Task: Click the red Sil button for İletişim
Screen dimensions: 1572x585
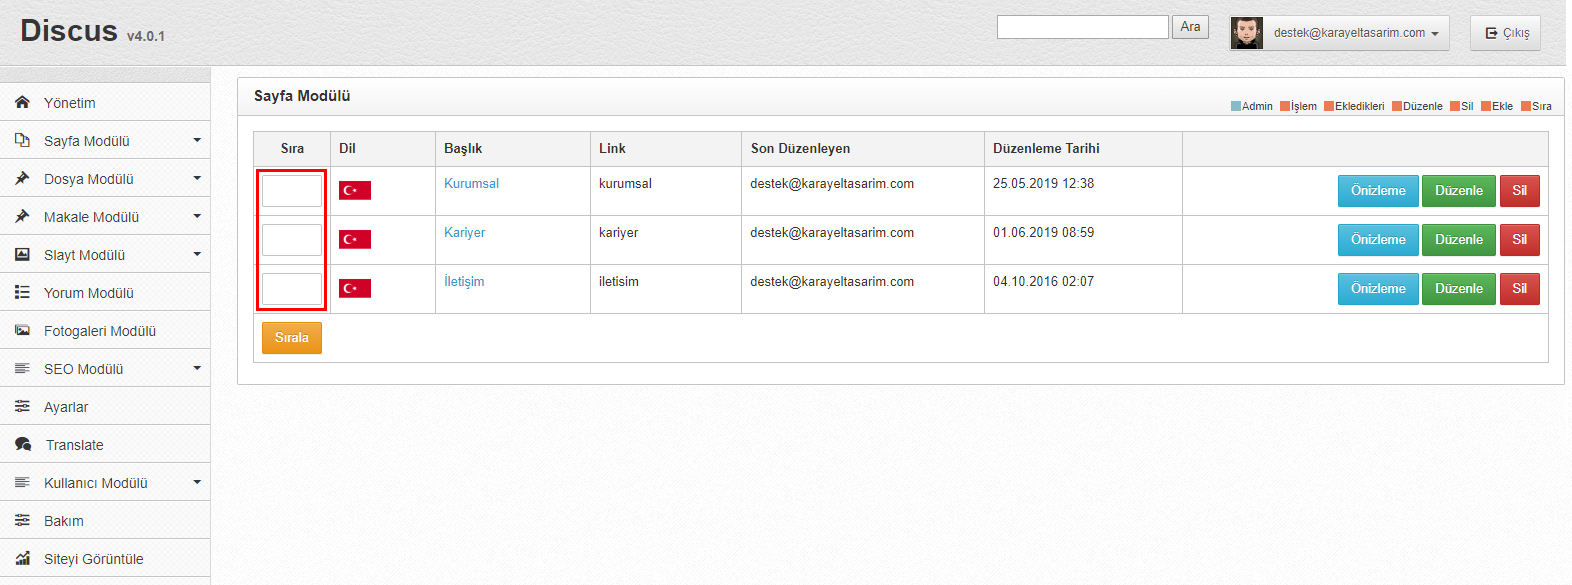Action: click(x=1519, y=289)
